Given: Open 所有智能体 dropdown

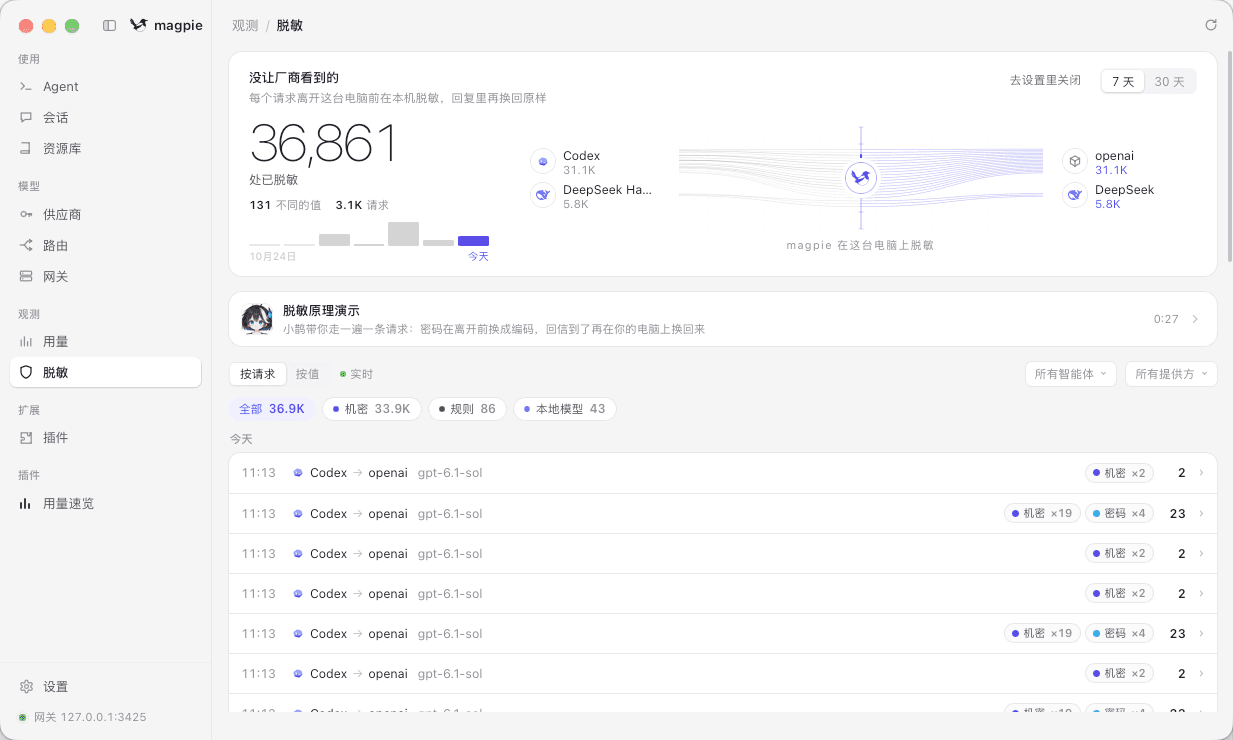Looking at the screenshot, I should [1071, 374].
